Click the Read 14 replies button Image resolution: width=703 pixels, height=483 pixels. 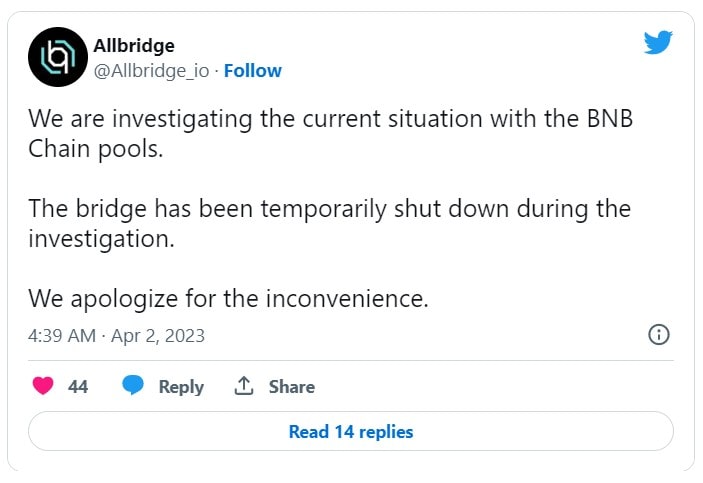pos(351,431)
